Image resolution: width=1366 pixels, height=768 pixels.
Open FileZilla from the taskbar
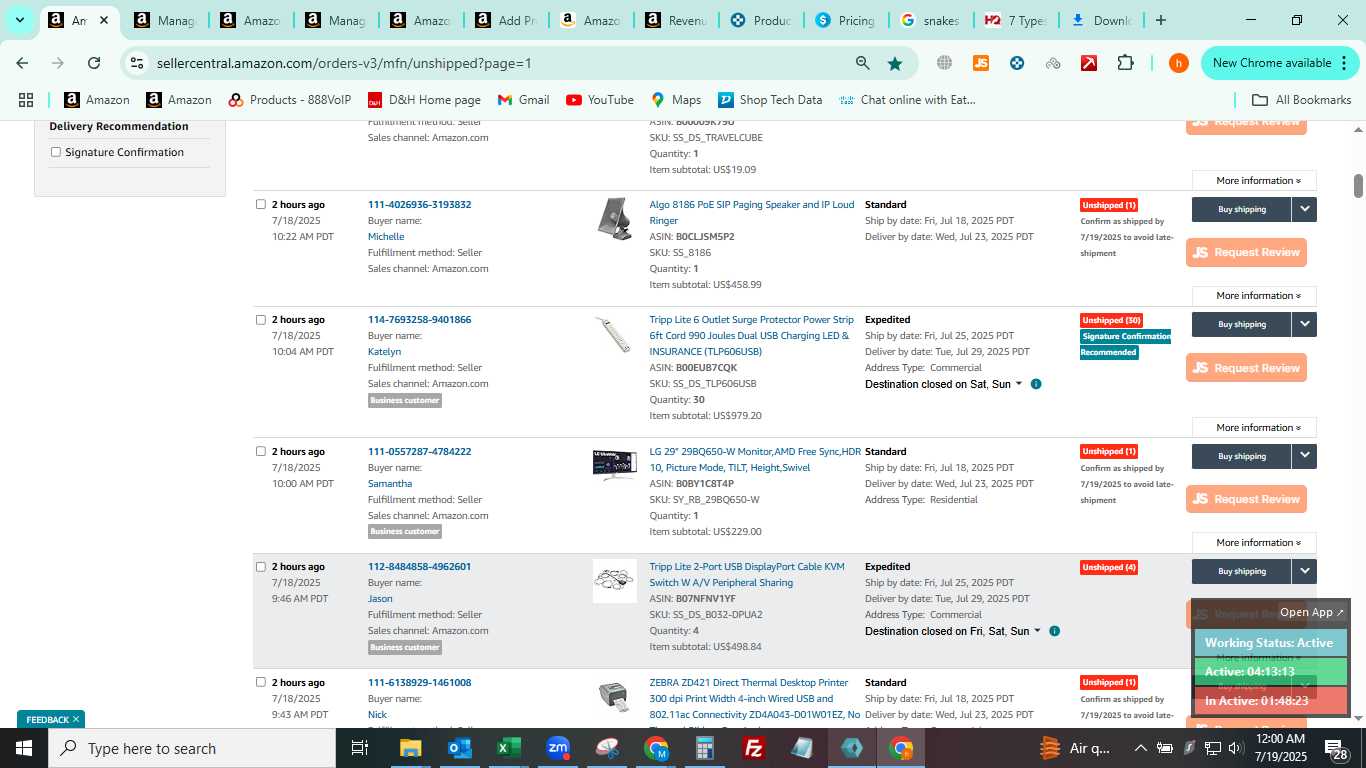pos(754,748)
